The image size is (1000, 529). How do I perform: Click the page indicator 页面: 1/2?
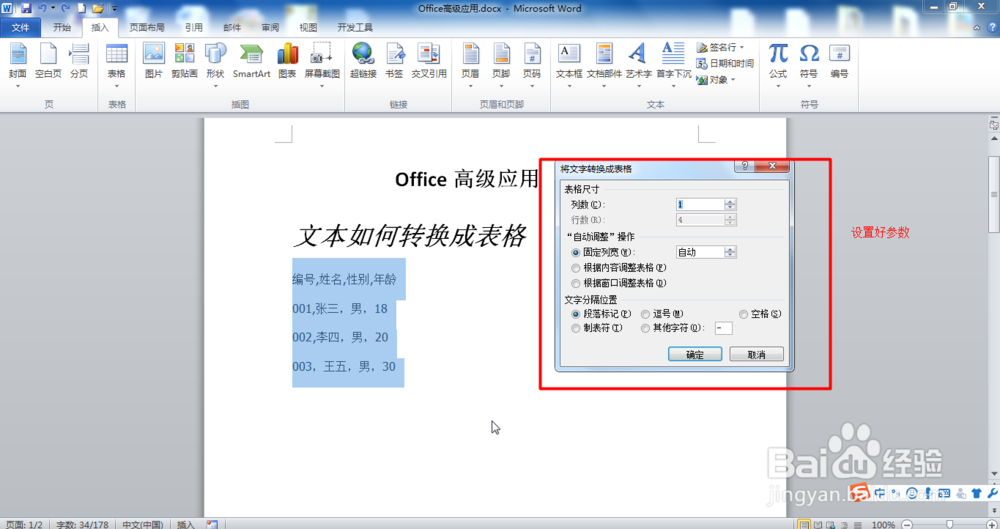[x=24, y=525]
